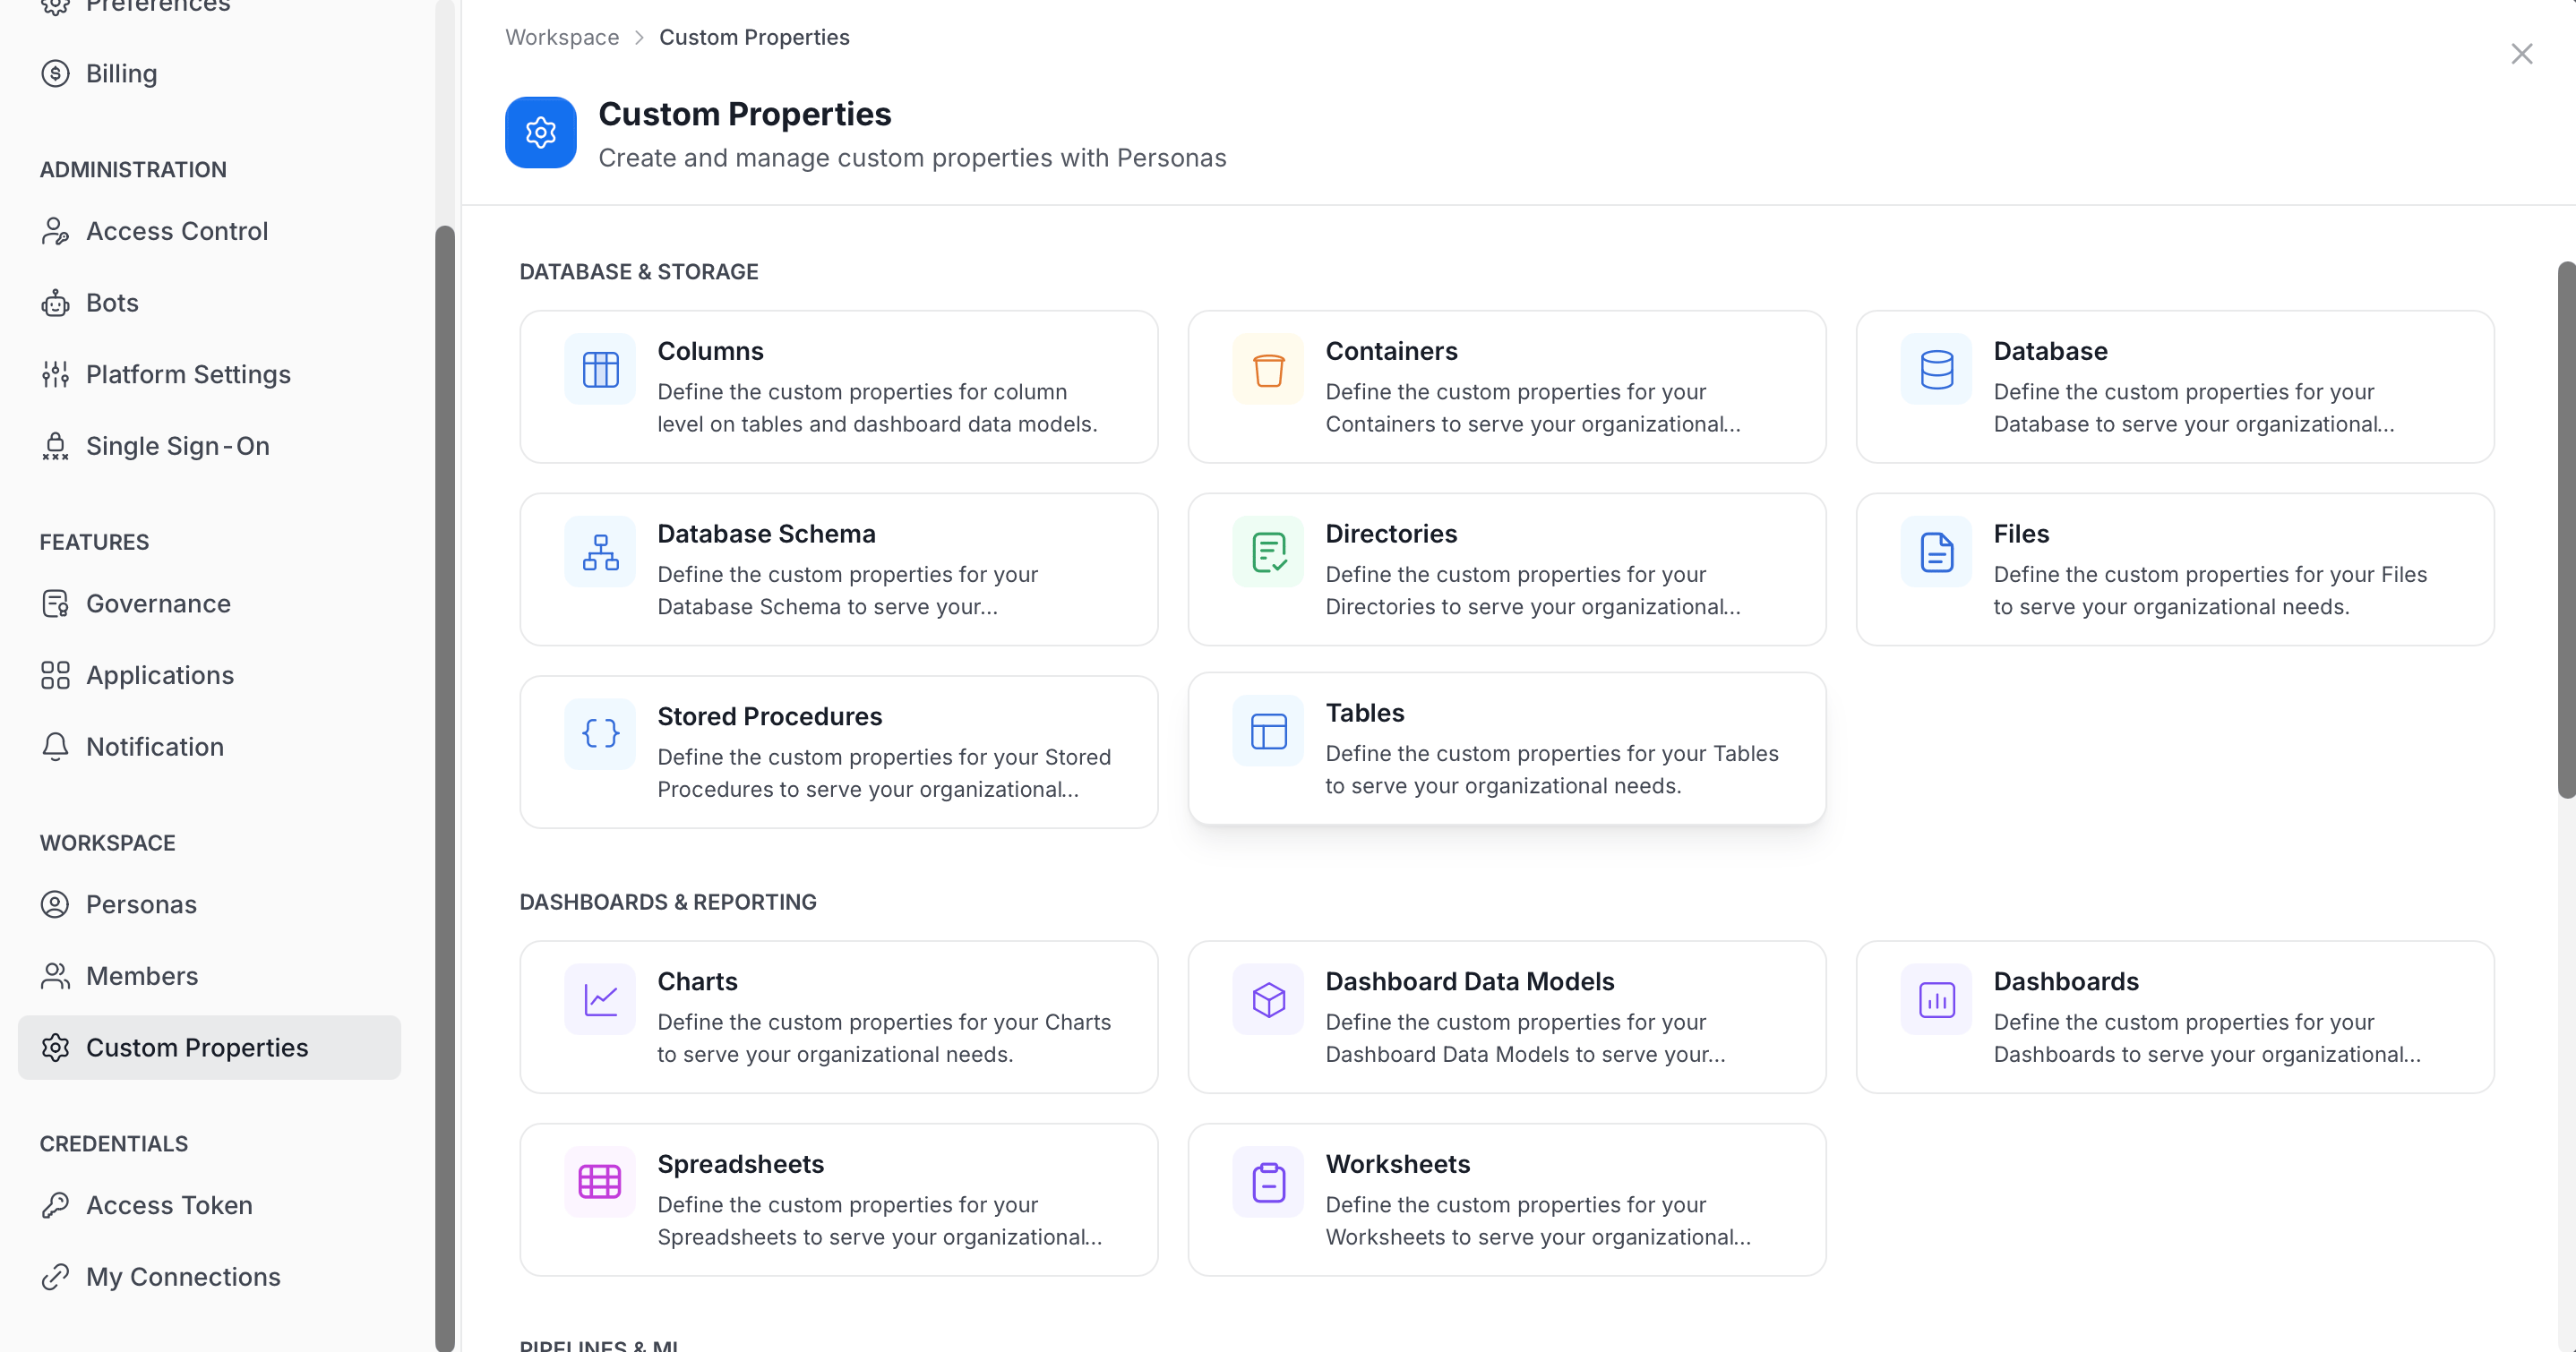Open the Tables custom properties card

pos(1507,749)
